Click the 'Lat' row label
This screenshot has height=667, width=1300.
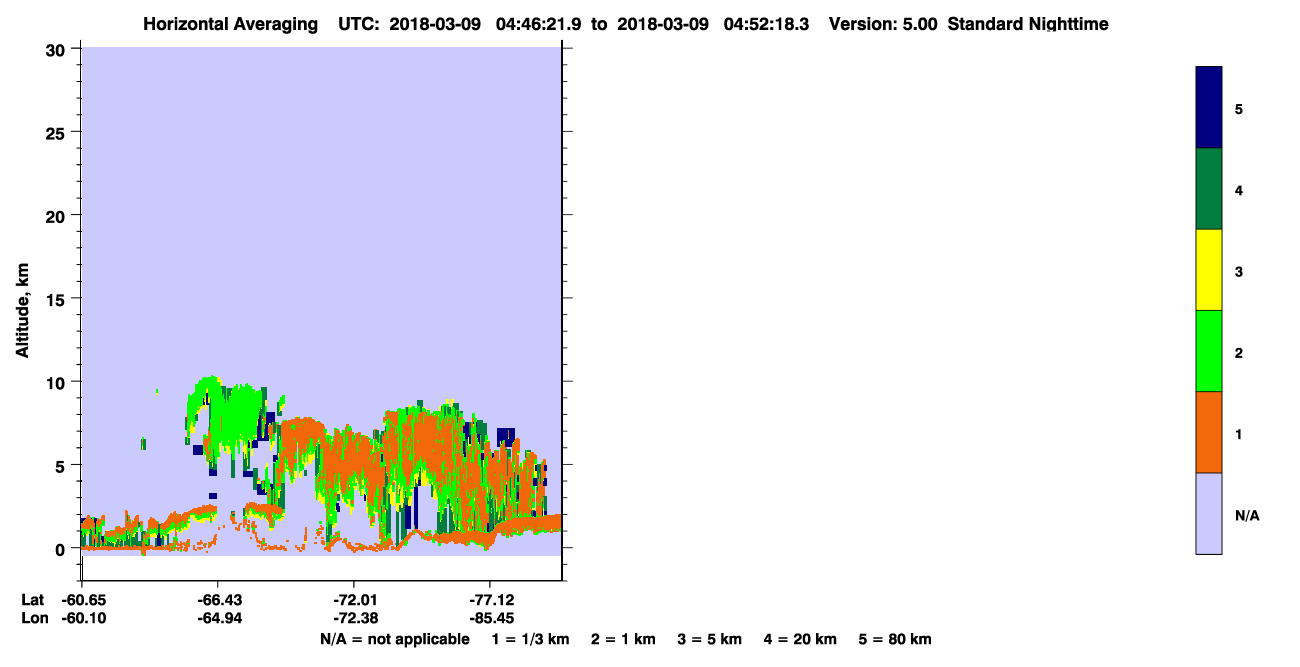click(x=32, y=600)
